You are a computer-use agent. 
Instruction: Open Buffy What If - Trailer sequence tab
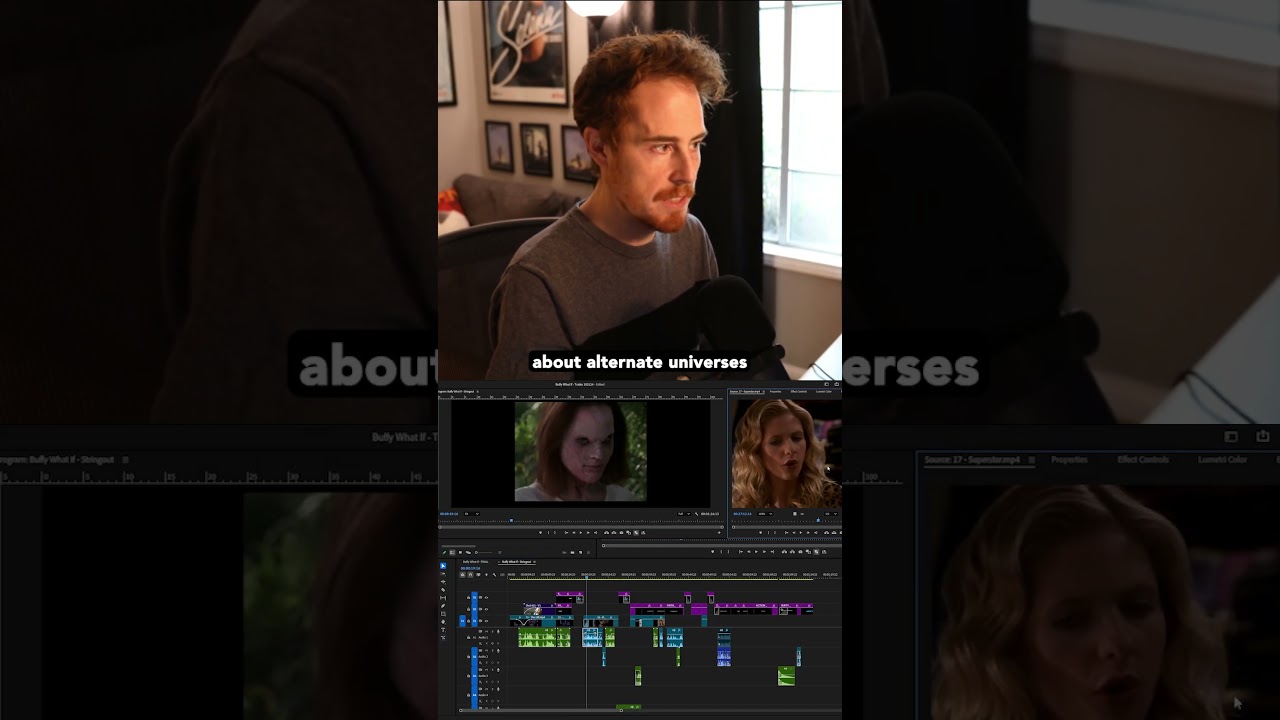475,562
